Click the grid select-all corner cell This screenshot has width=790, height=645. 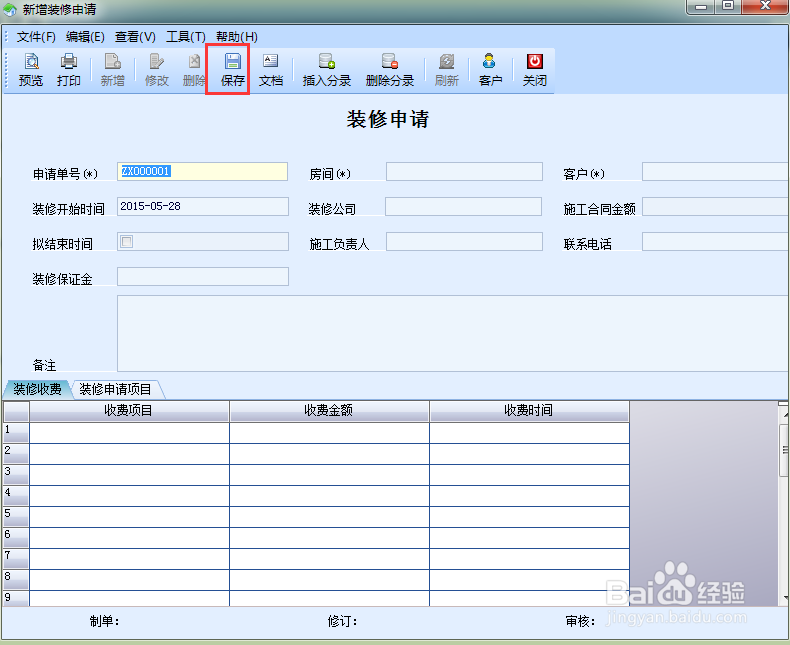pos(16,411)
